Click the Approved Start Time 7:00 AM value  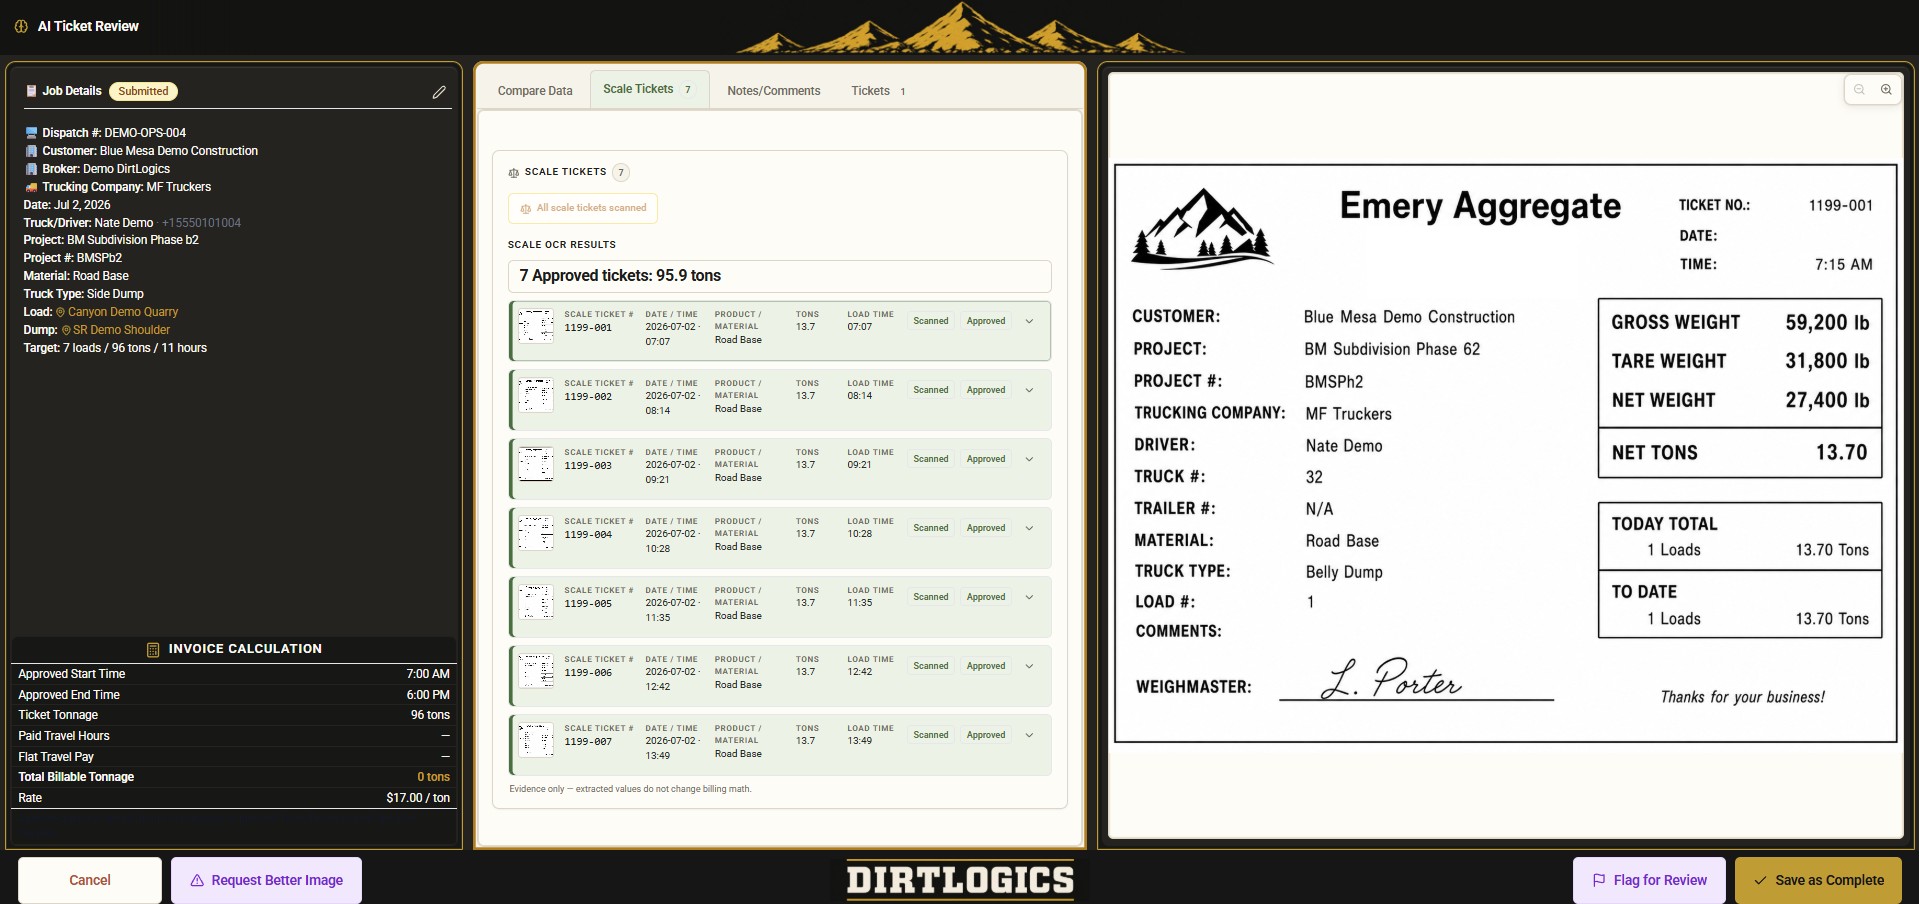[428, 674]
